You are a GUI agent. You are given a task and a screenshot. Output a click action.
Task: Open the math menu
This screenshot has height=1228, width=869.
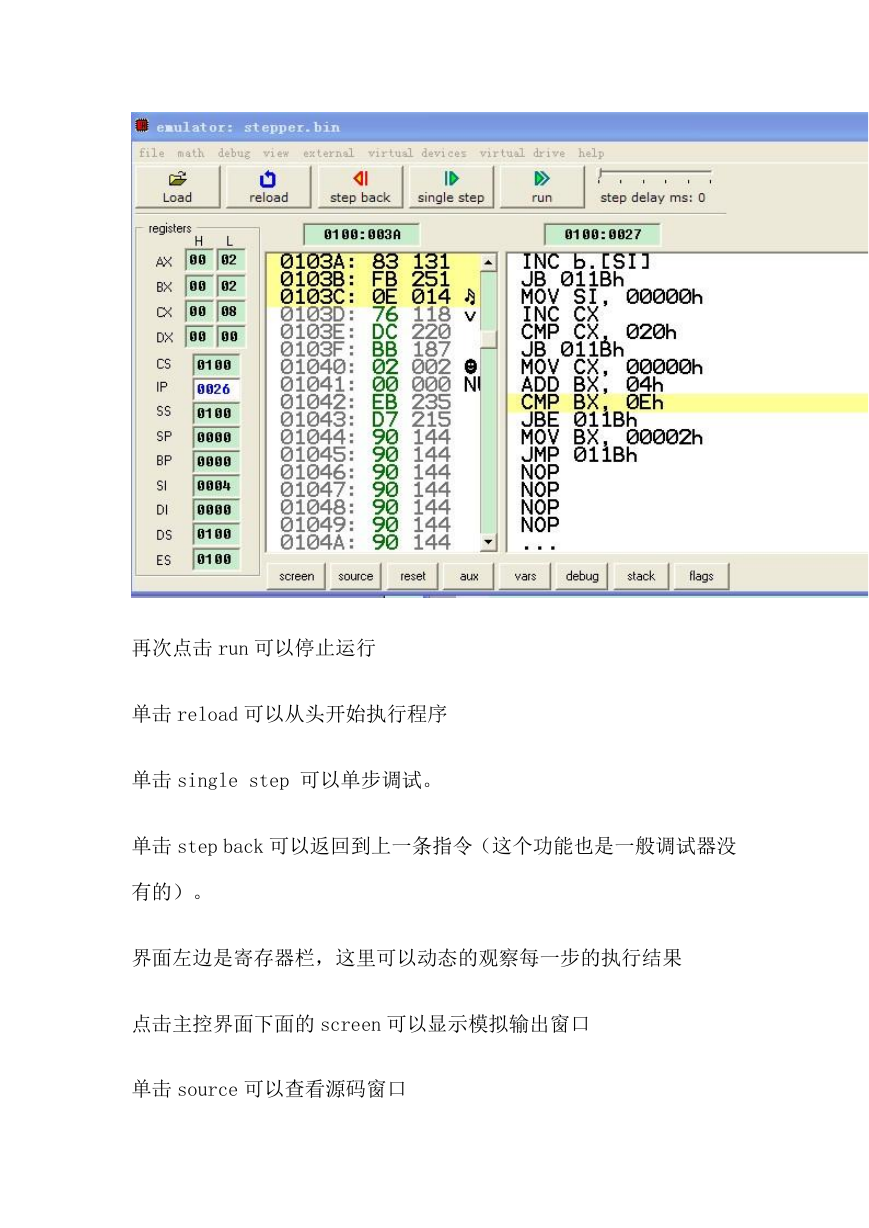click(x=191, y=153)
